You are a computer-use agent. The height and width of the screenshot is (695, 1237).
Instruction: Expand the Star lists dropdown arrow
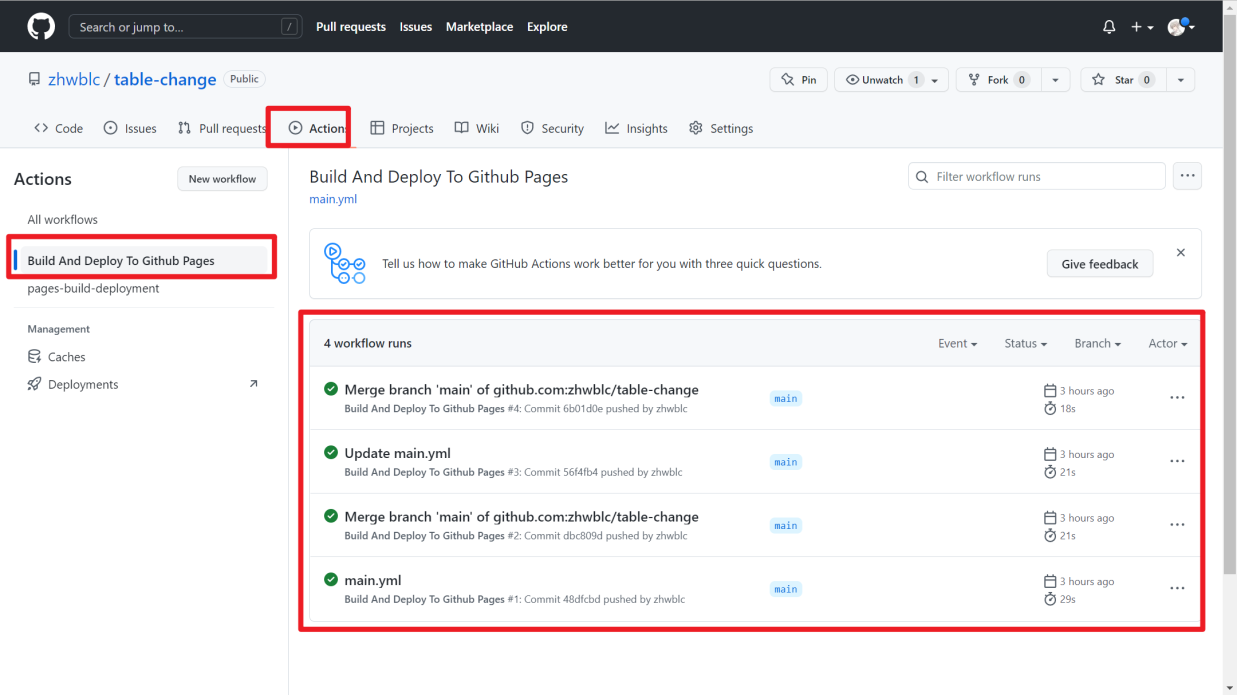(x=1181, y=80)
